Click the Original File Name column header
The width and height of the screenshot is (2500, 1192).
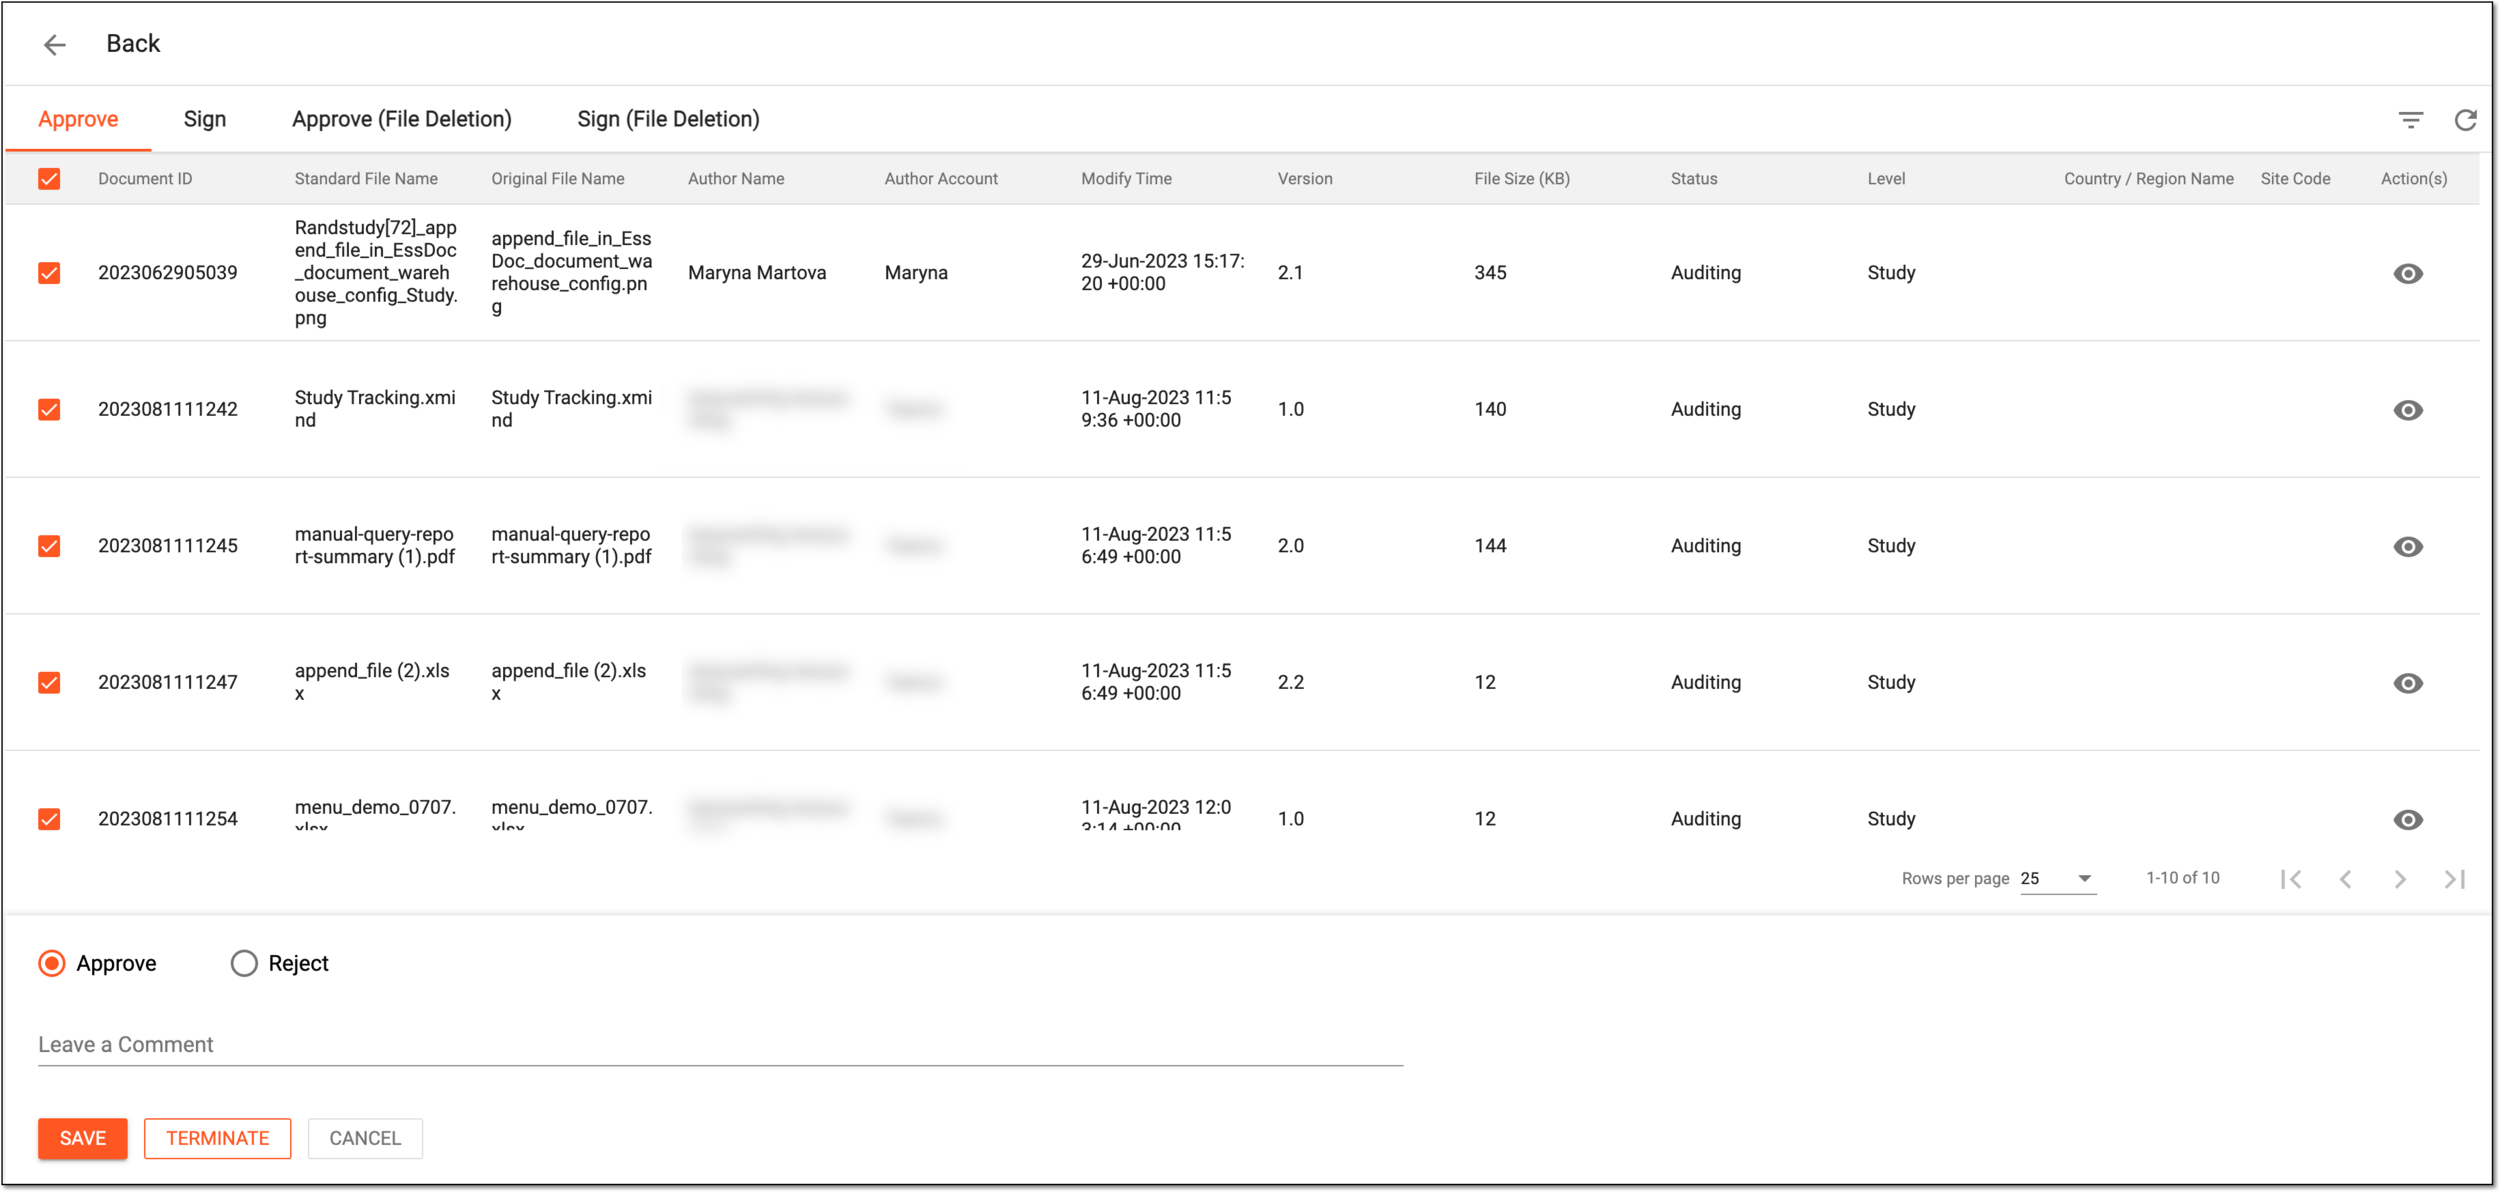tap(558, 179)
